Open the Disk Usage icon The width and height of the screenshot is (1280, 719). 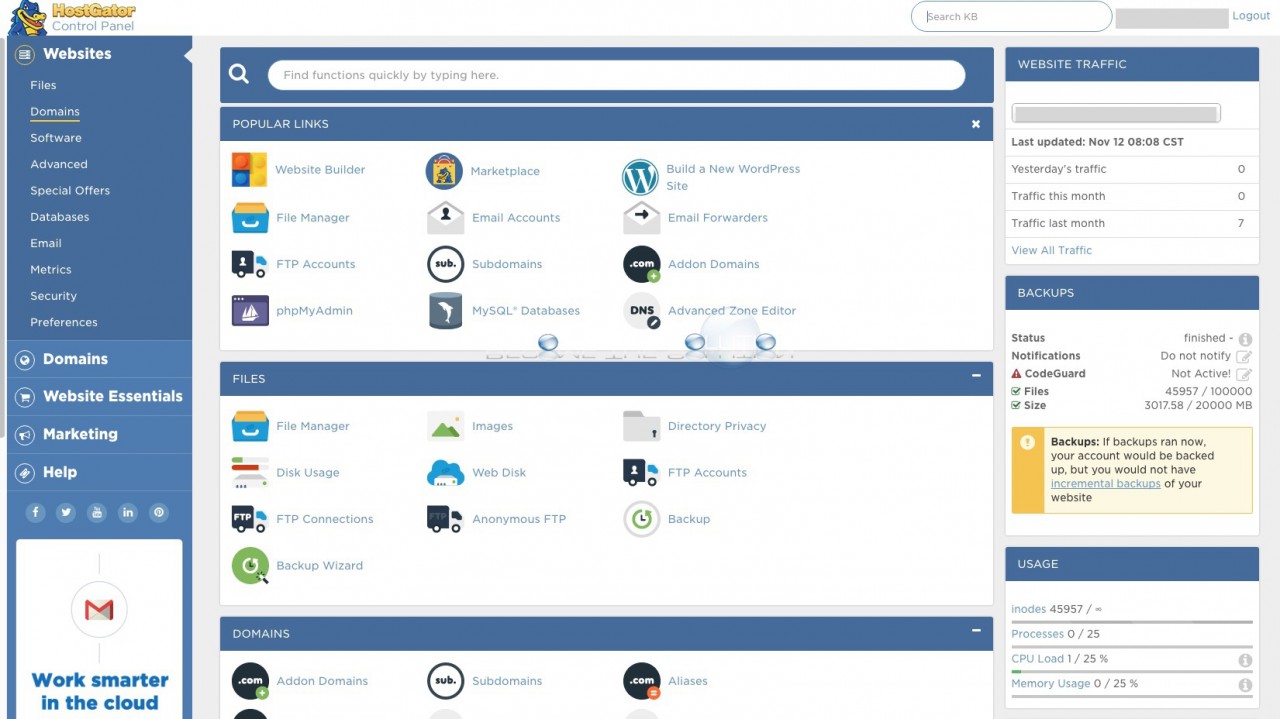(249, 472)
